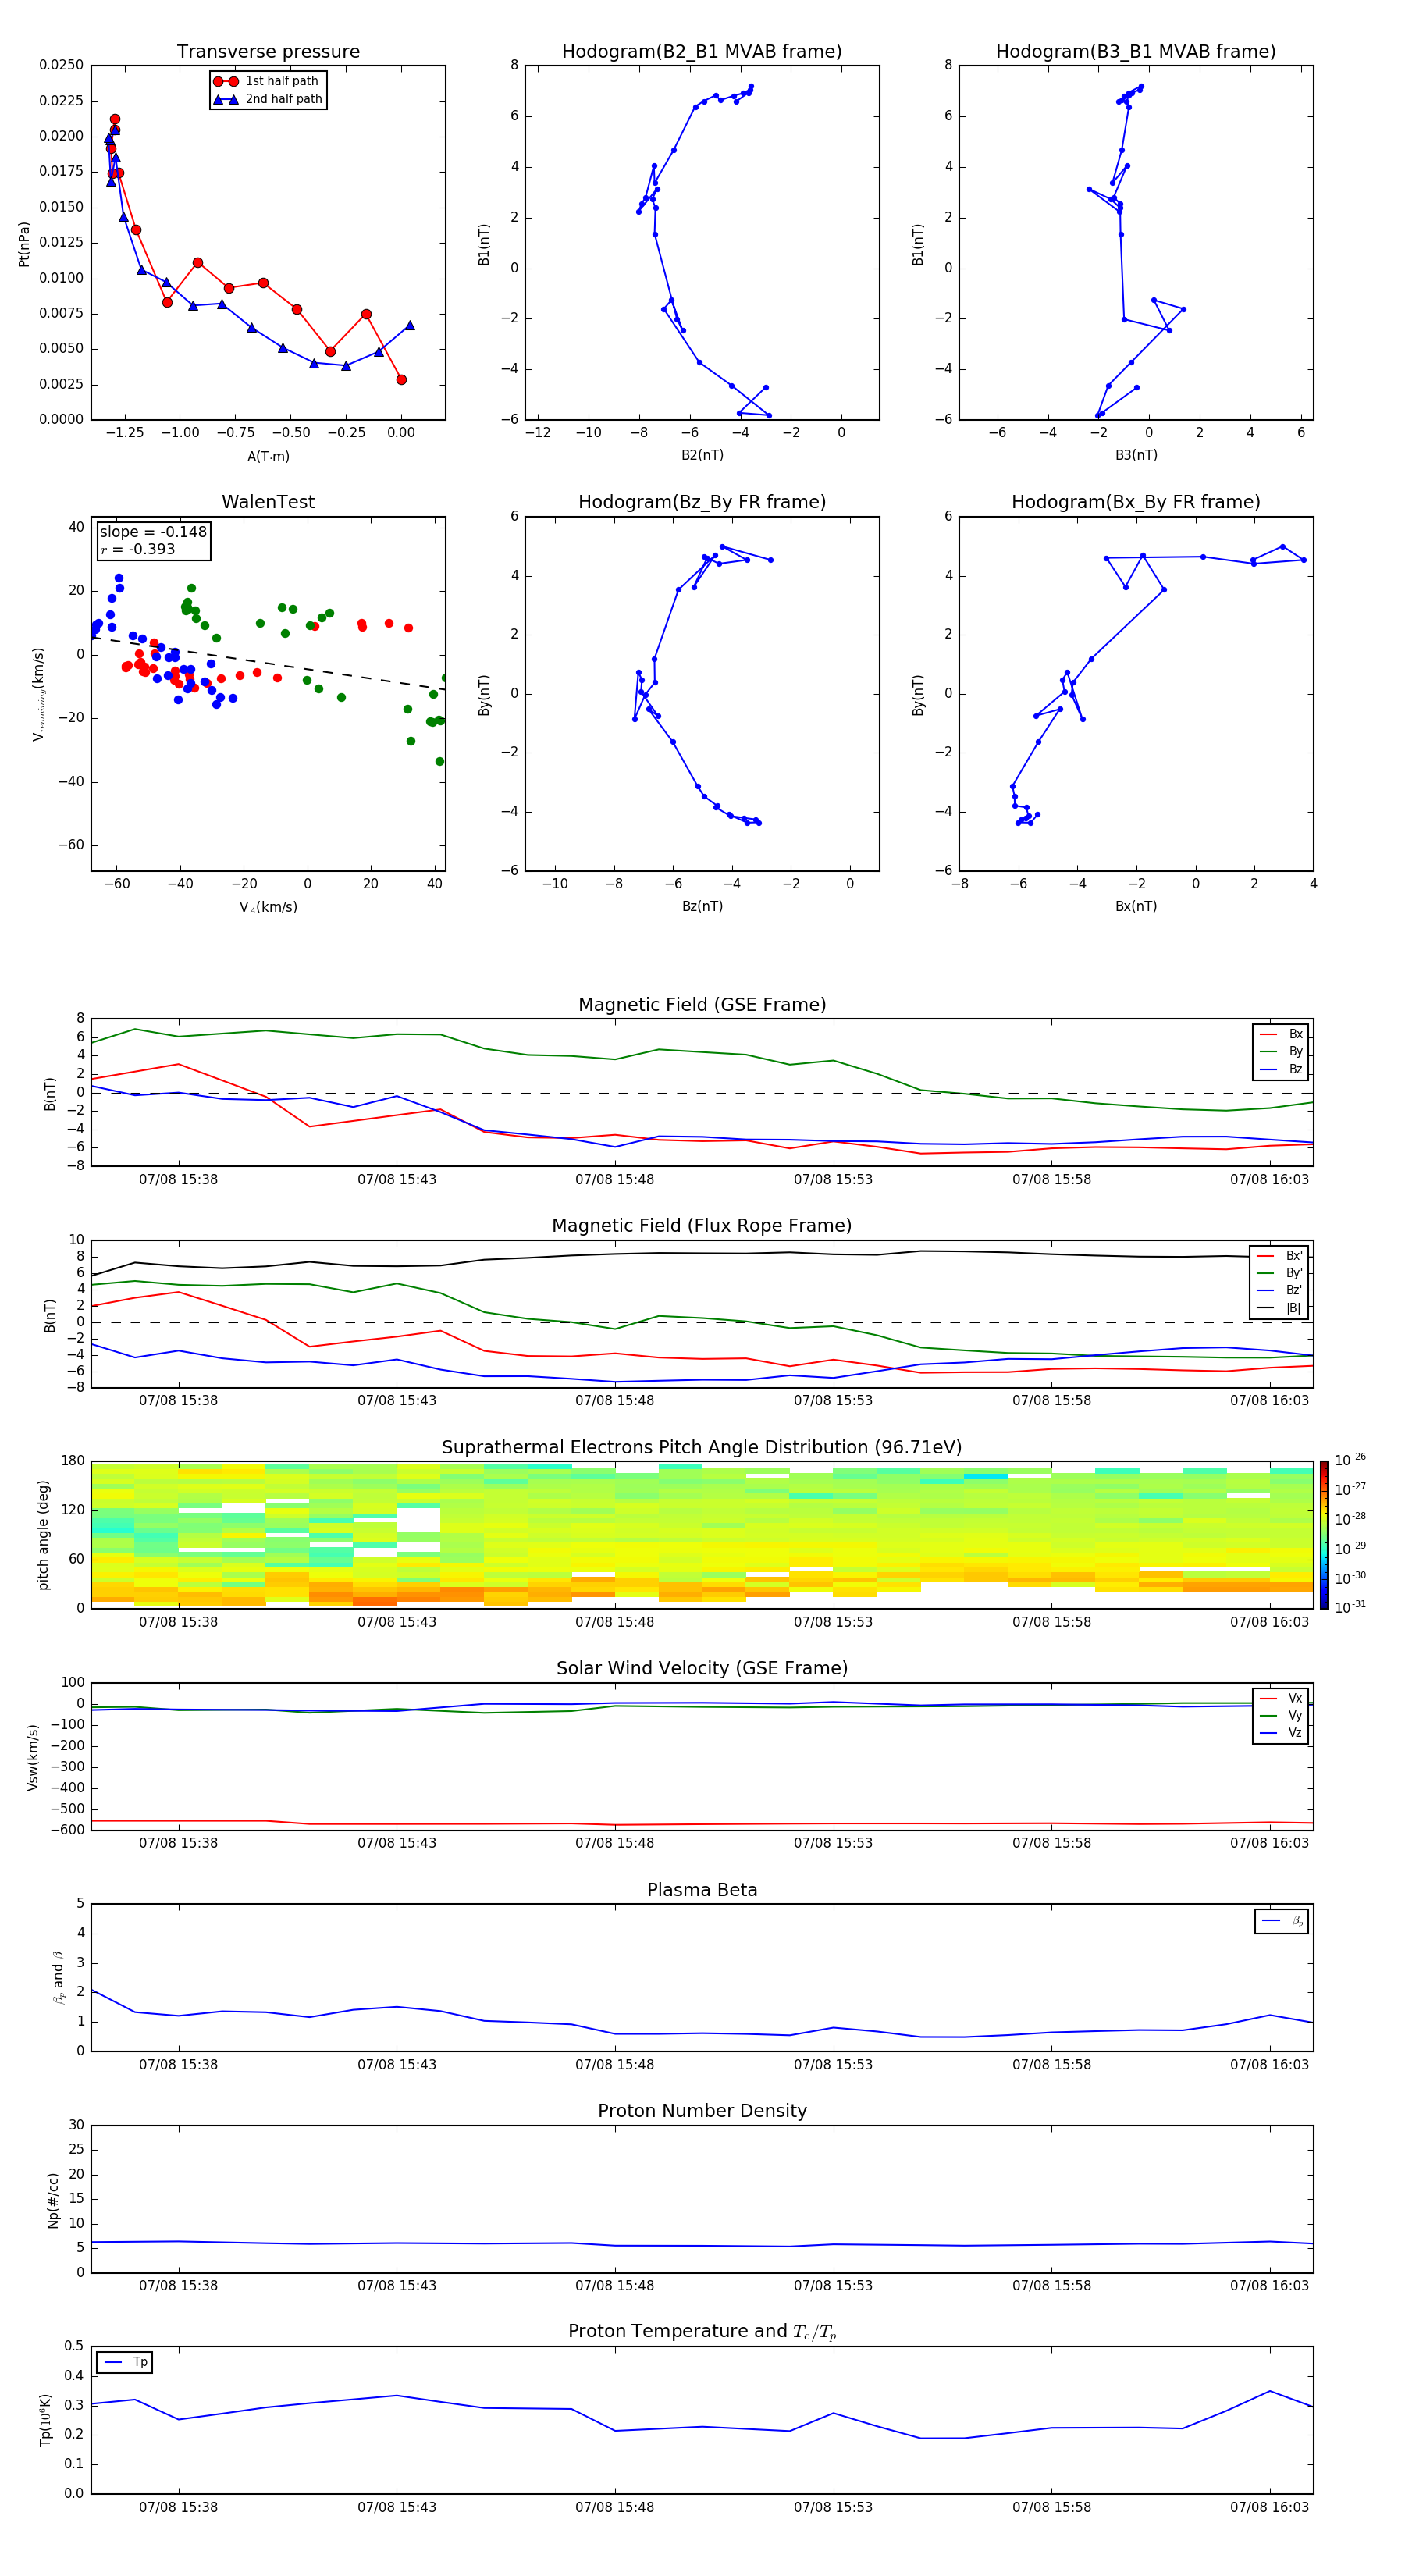
Task: Click 'Magnetic Field (Flux Rope Frame)' title
Action: (702, 1226)
